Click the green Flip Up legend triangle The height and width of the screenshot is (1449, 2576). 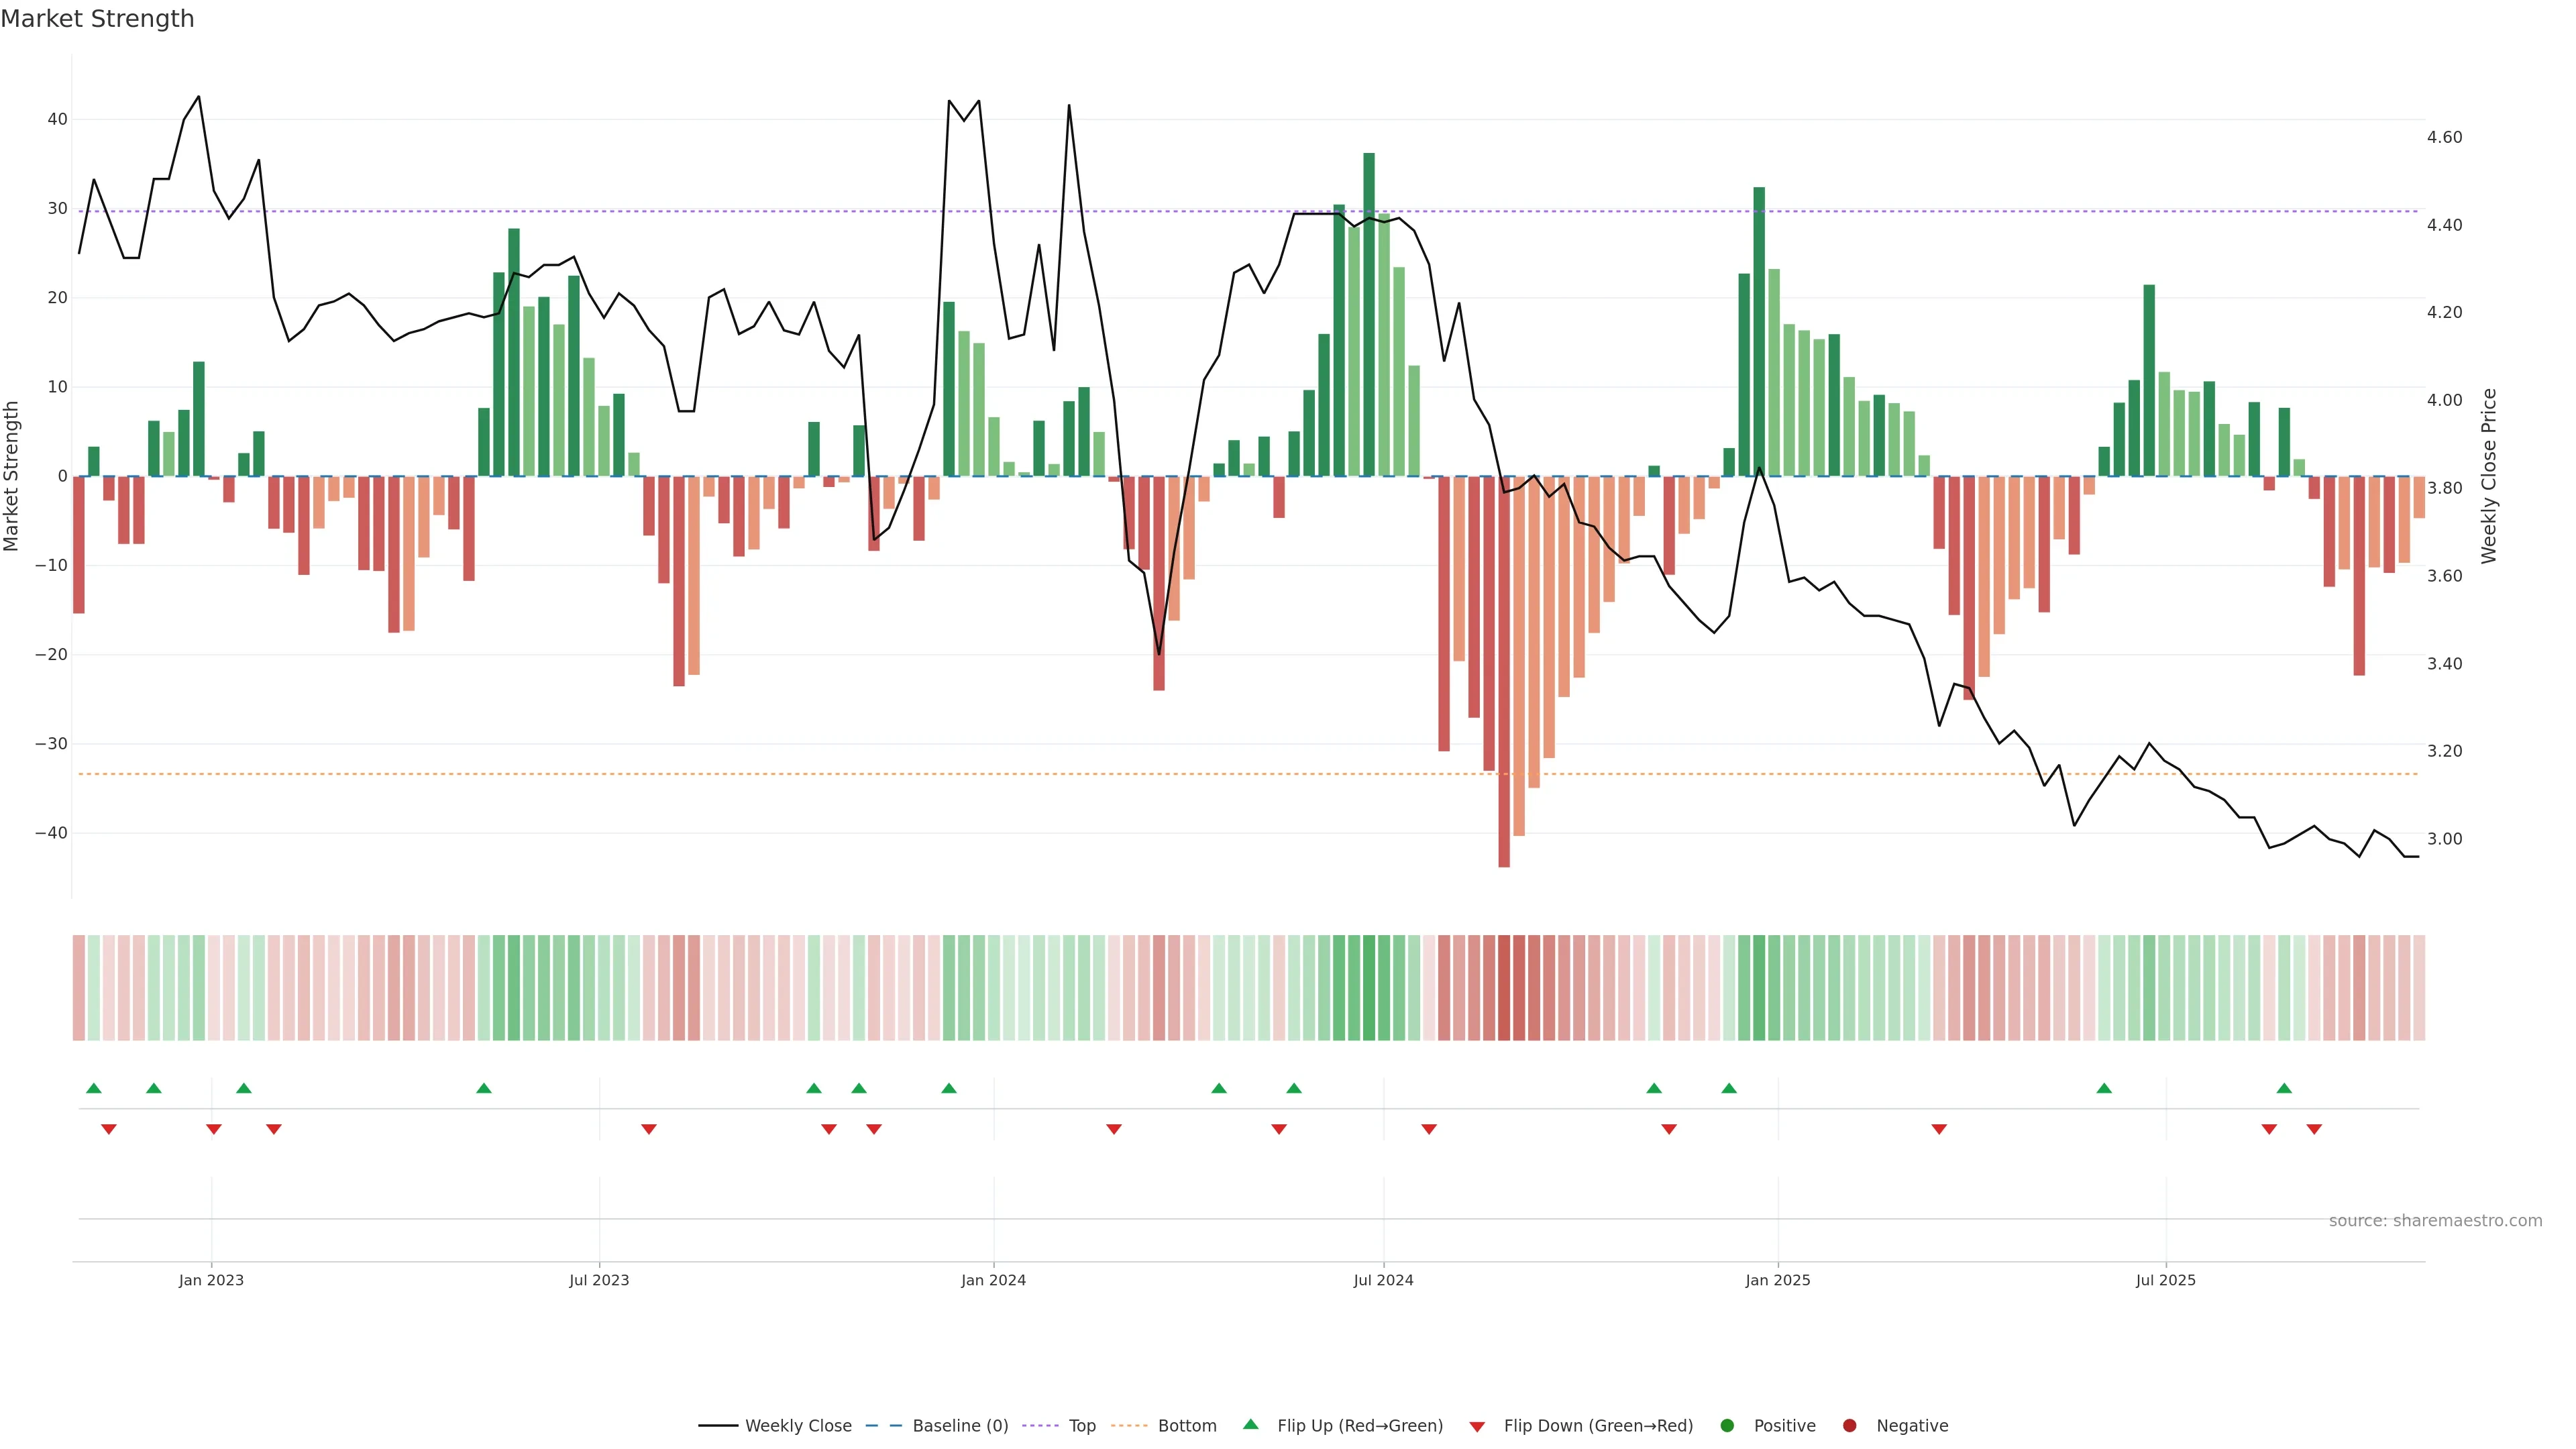[x=1250, y=1424]
